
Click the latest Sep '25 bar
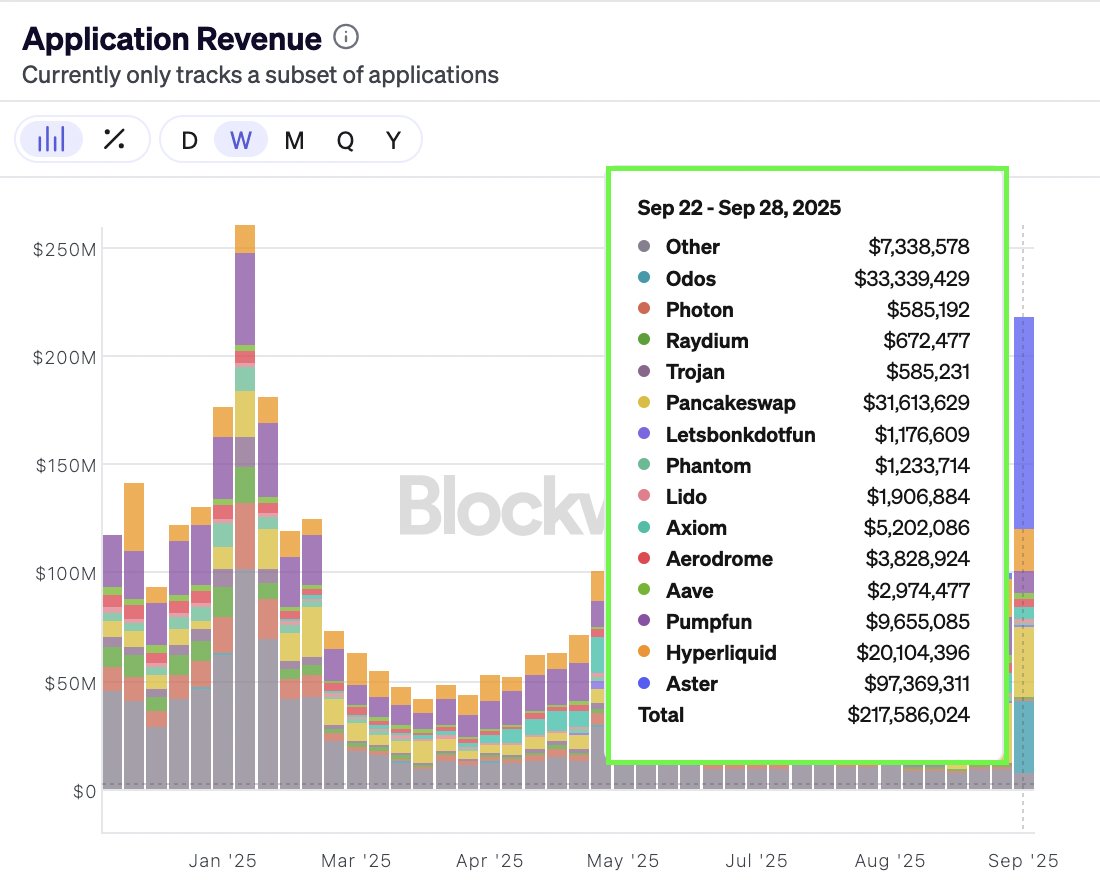coord(1024,553)
